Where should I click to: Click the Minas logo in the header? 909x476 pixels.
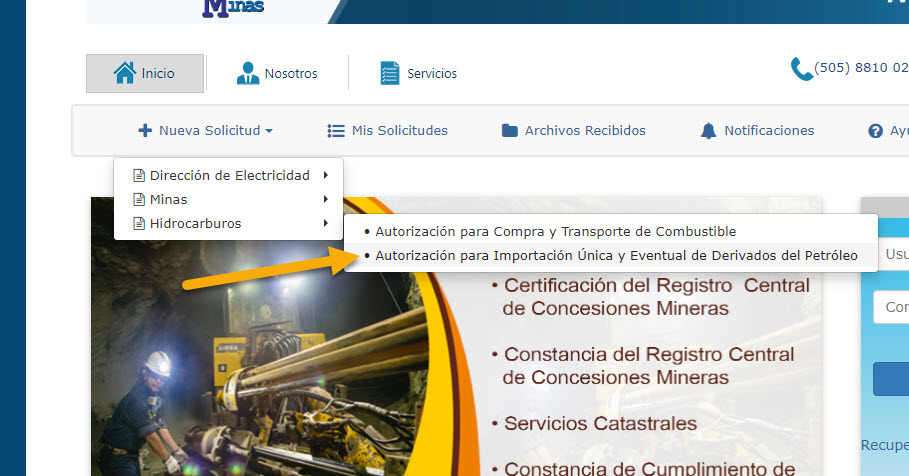coord(233,8)
